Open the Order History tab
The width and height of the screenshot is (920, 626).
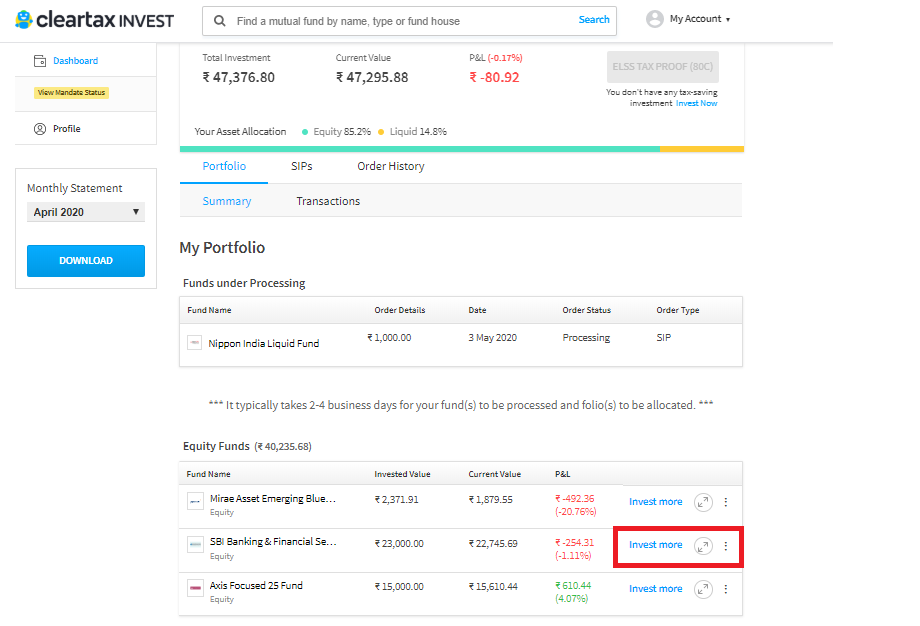click(391, 166)
